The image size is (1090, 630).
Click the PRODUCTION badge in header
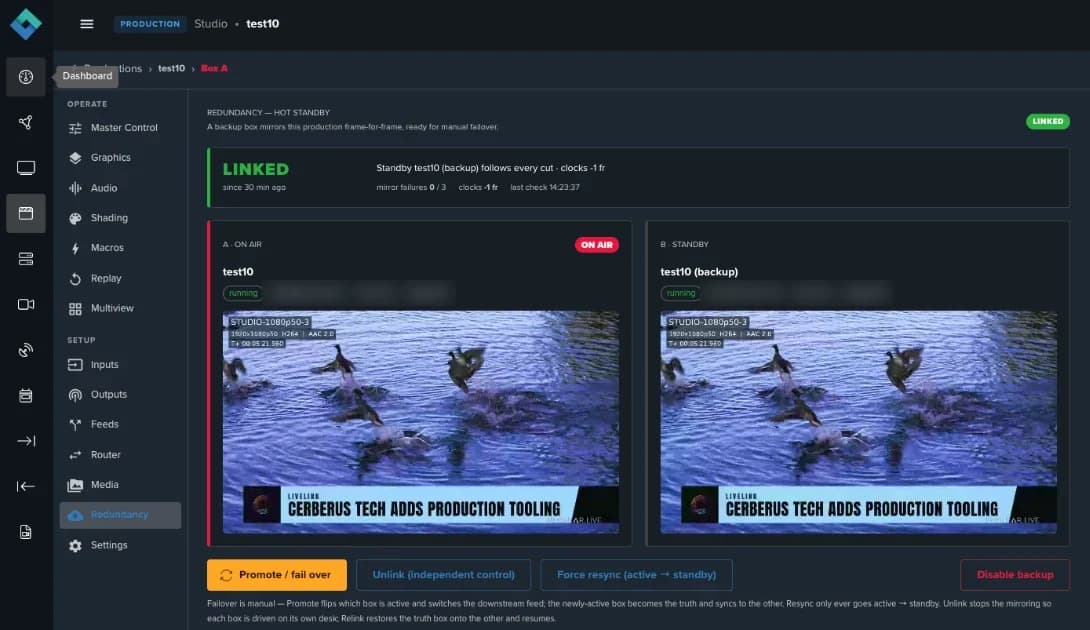pyautogui.click(x=149, y=24)
